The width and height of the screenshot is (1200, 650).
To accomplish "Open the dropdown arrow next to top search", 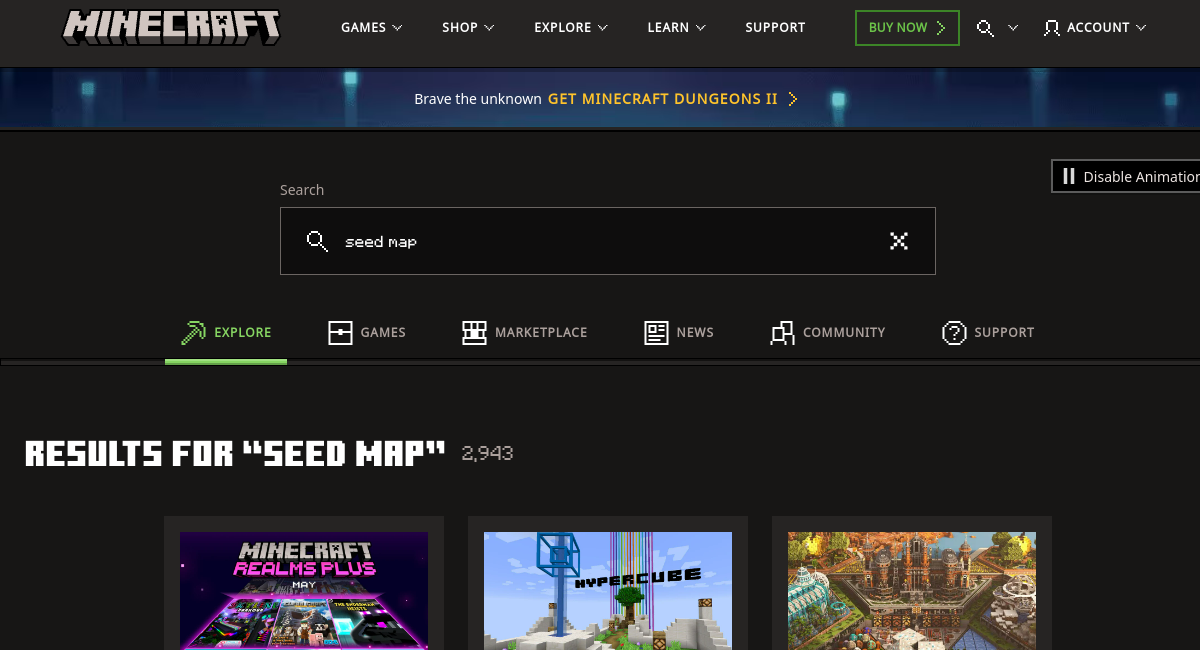I will click(x=1013, y=28).
